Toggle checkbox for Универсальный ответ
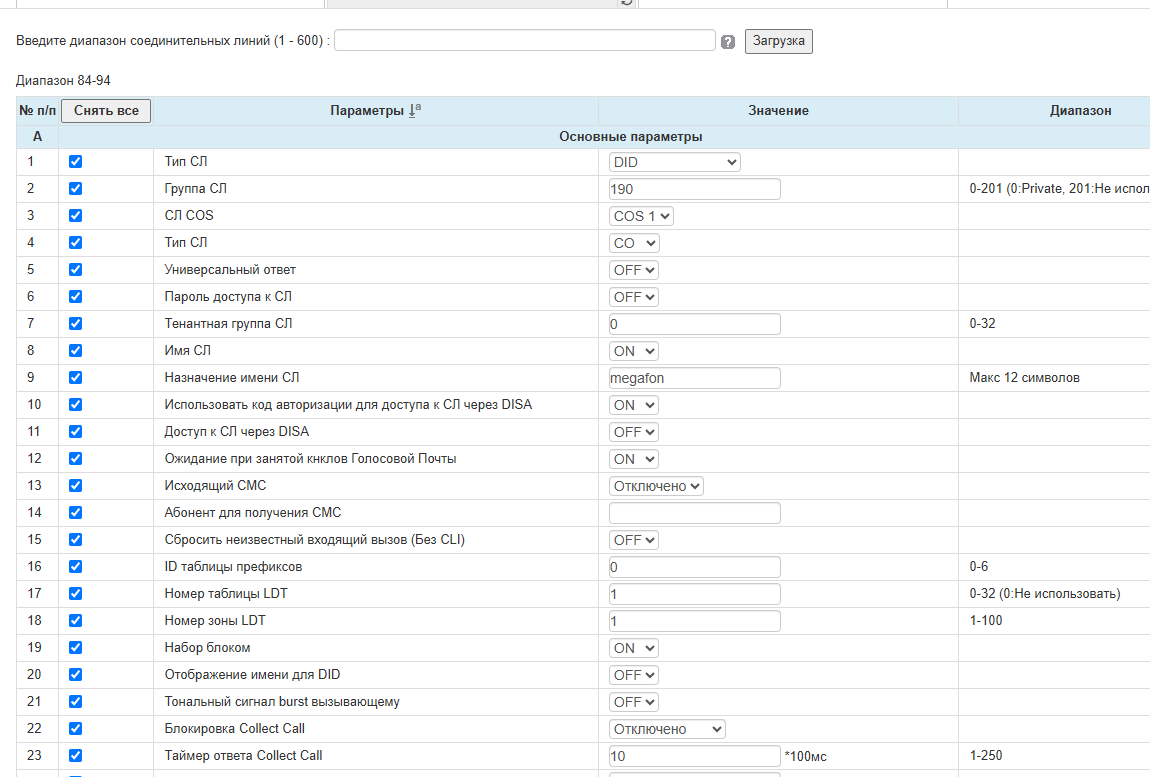 [x=75, y=270]
